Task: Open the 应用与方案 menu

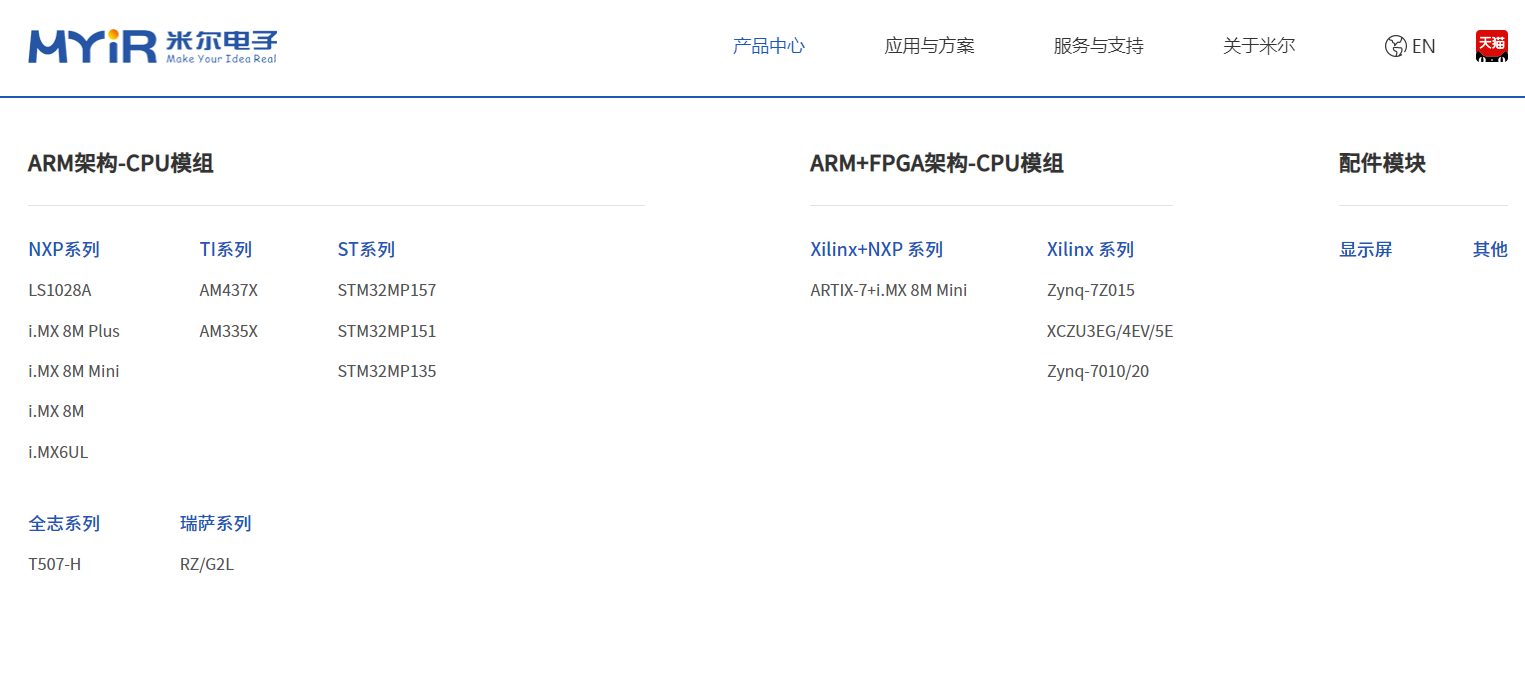Action: pos(929,46)
